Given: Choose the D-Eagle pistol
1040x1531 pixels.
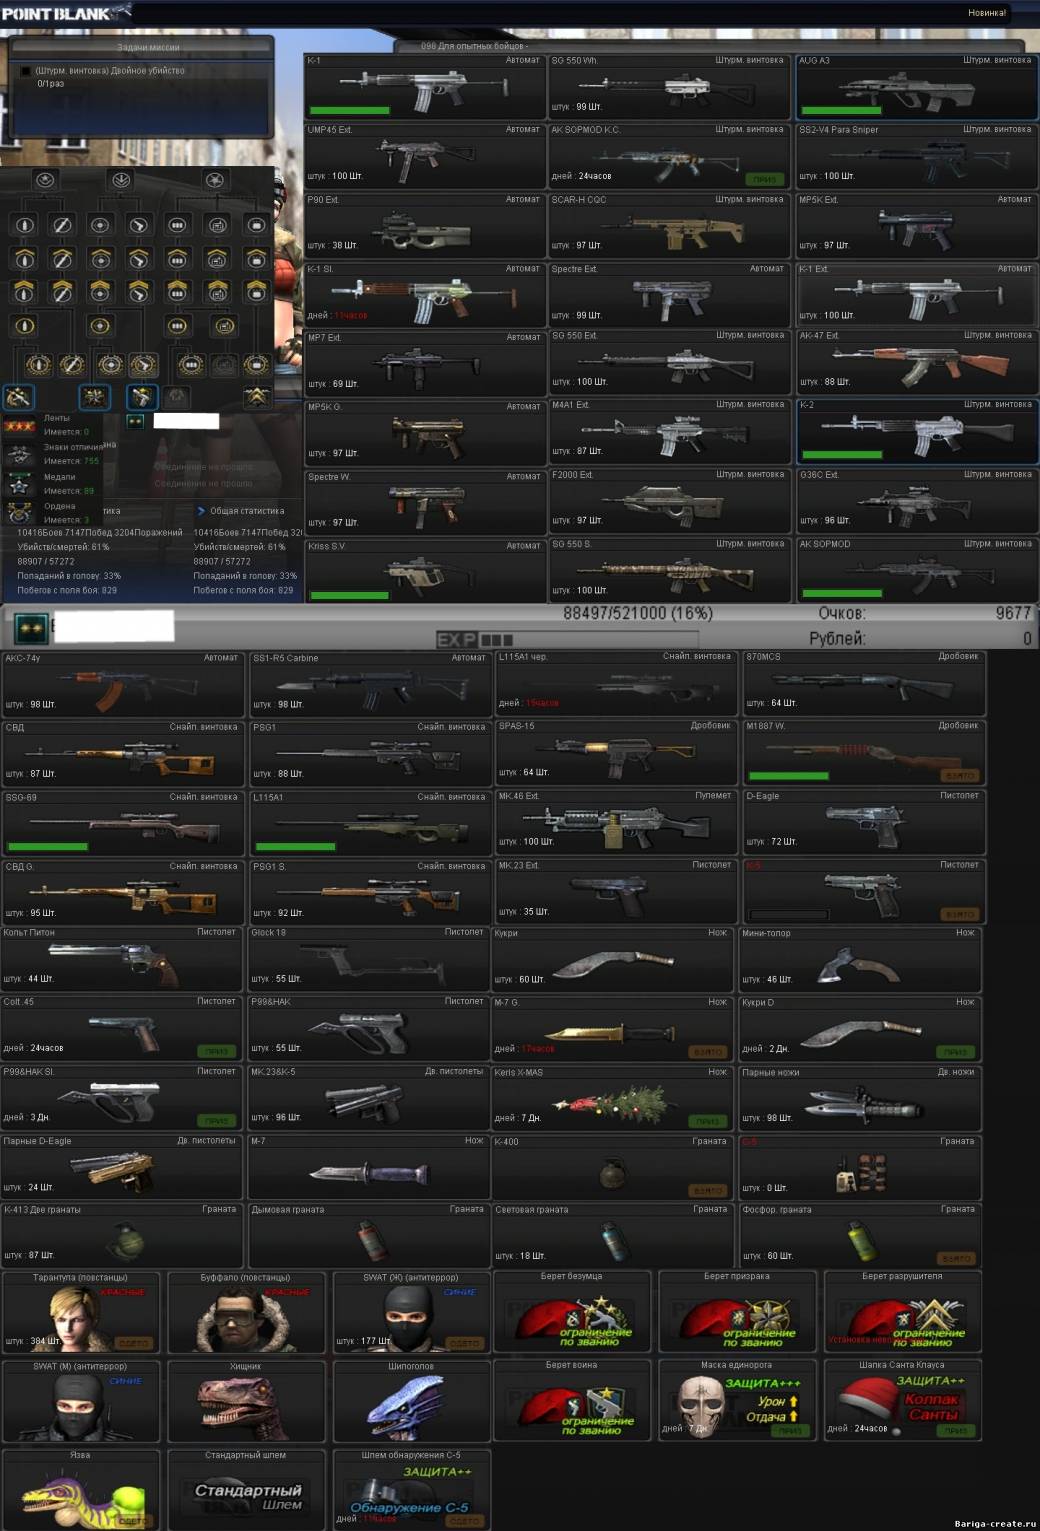Looking at the screenshot, I should [x=864, y=822].
